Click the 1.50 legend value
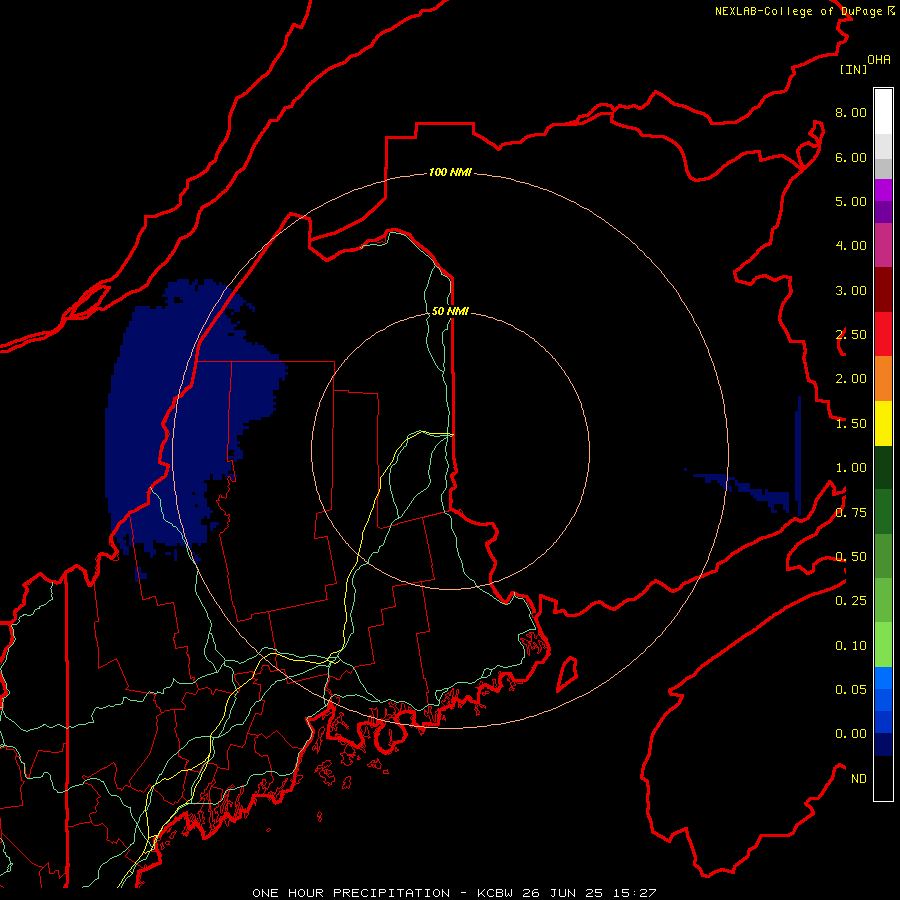Image resolution: width=900 pixels, height=900 pixels. coord(851,424)
